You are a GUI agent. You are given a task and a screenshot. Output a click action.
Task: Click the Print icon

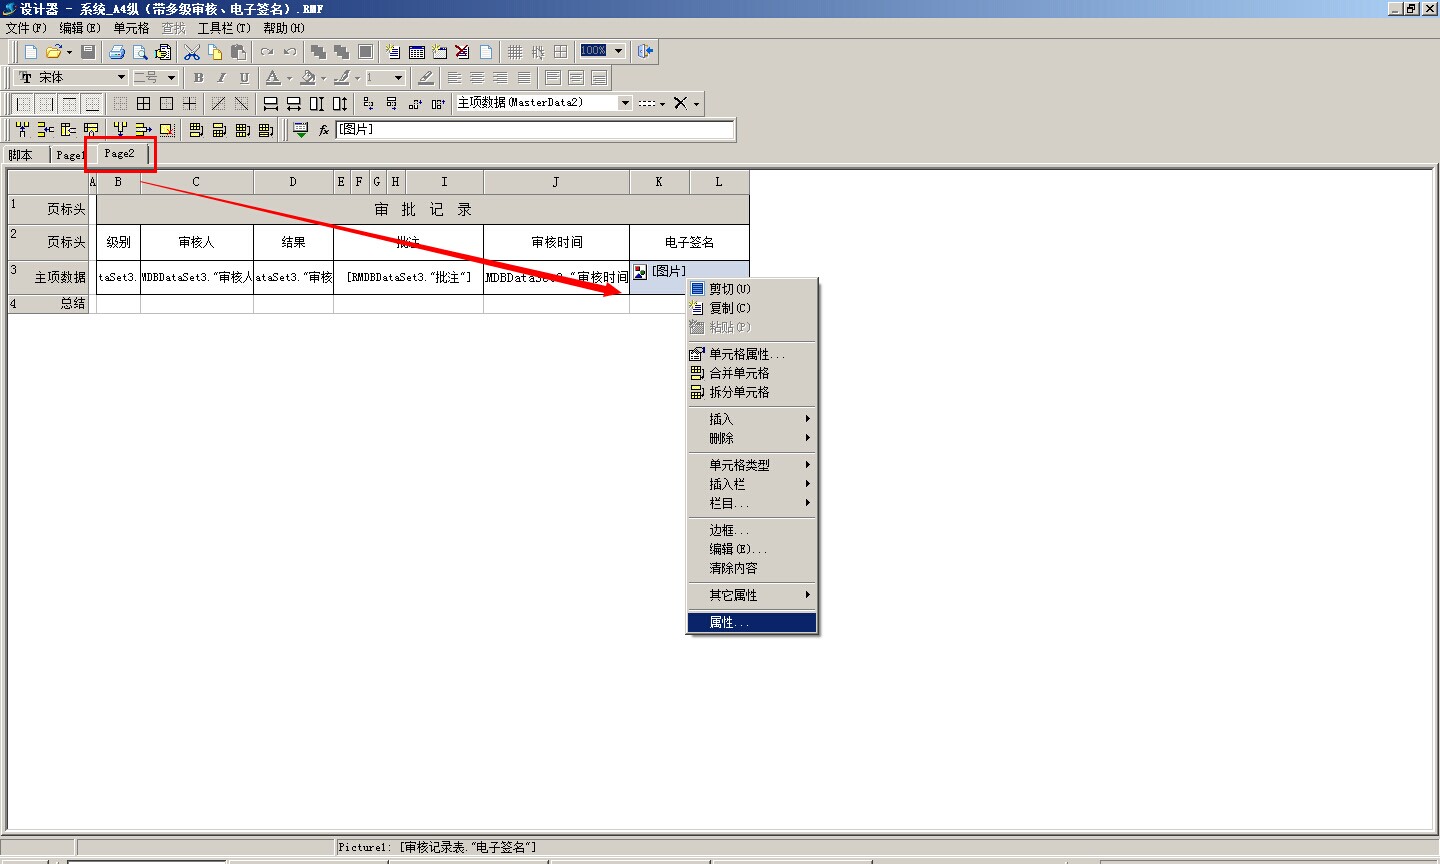tap(117, 52)
